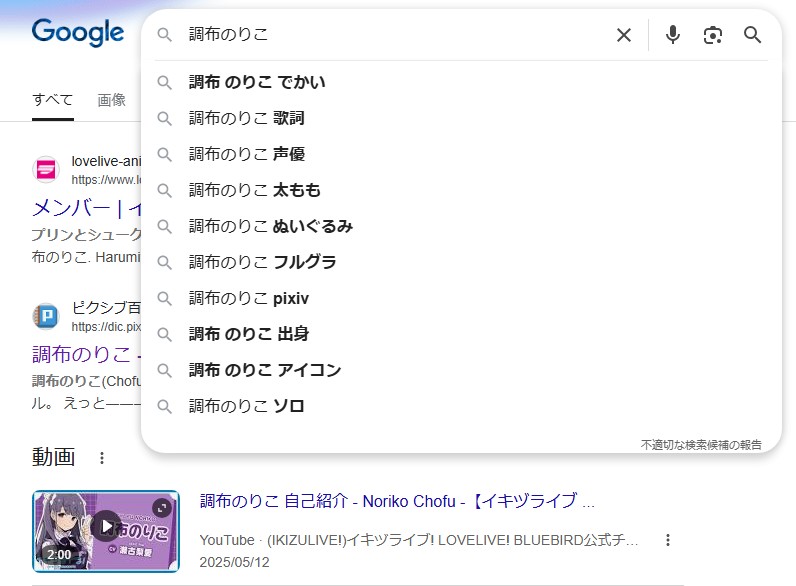Image resolution: width=796 pixels, height=586 pixels.
Task: Open the three-dot menu for YouTube result
Action: pyautogui.click(x=668, y=540)
